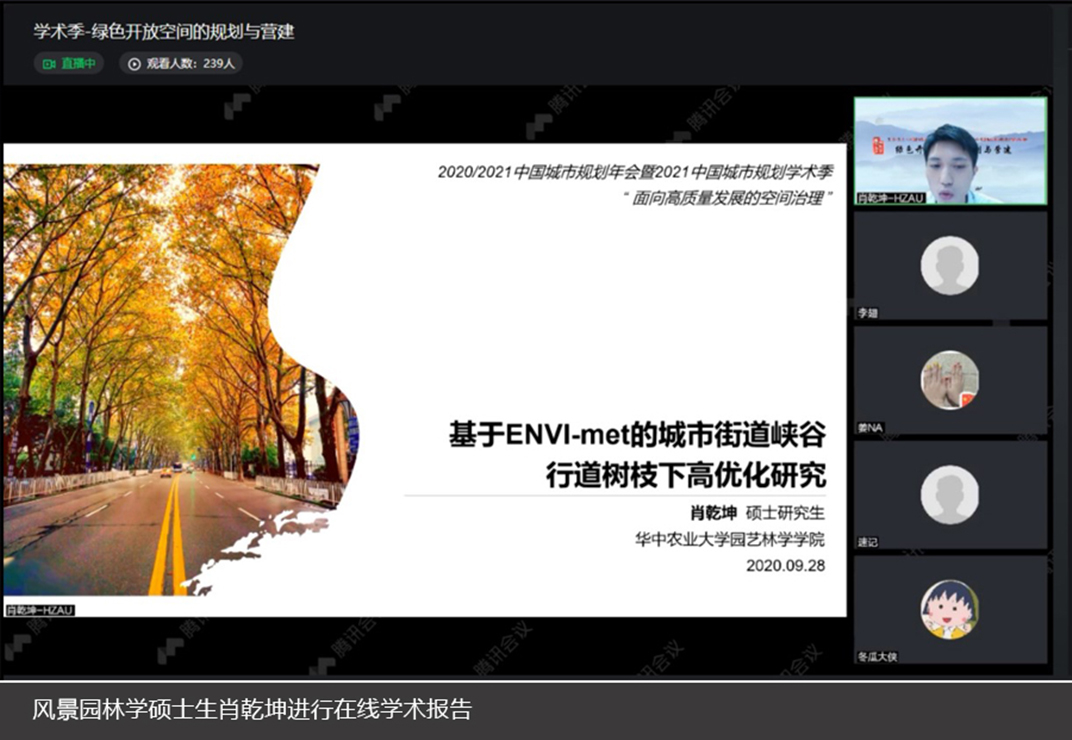Select the speaker's live video thumbnail
The height and width of the screenshot is (740, 1072).
(949, 150)
